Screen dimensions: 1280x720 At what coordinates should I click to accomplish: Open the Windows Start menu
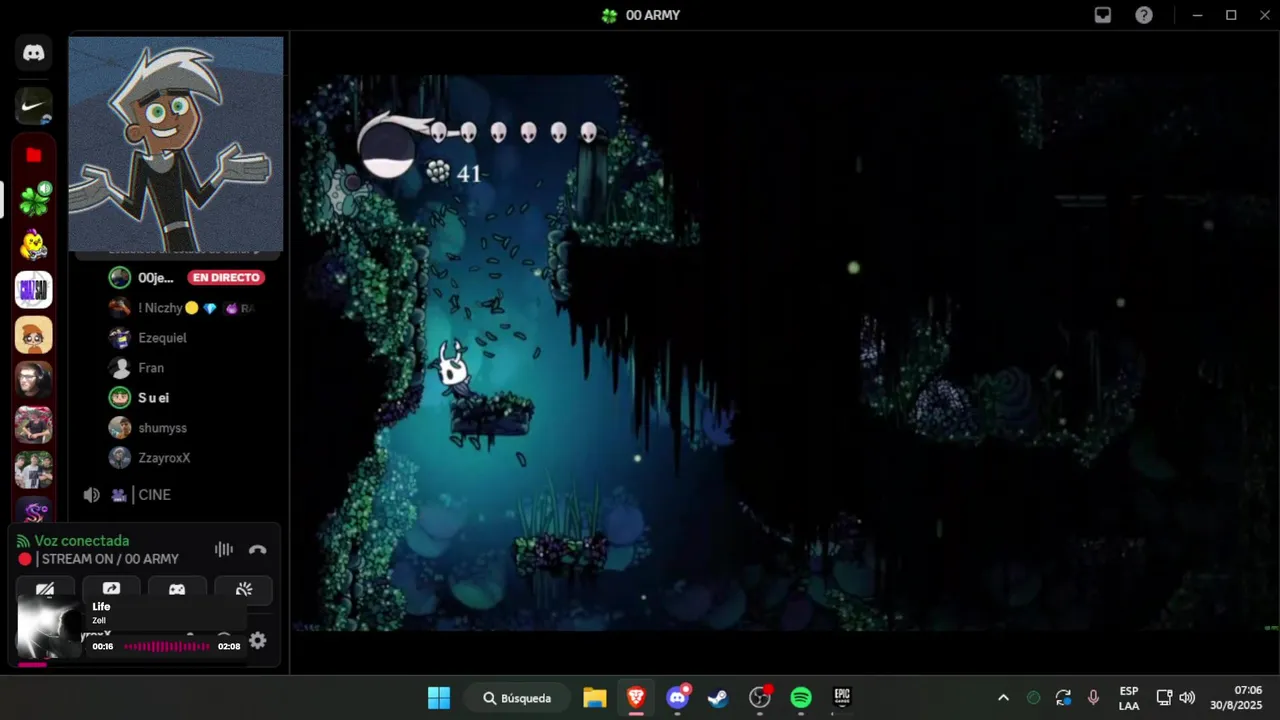pyautogui.click(x=439, y=698)
